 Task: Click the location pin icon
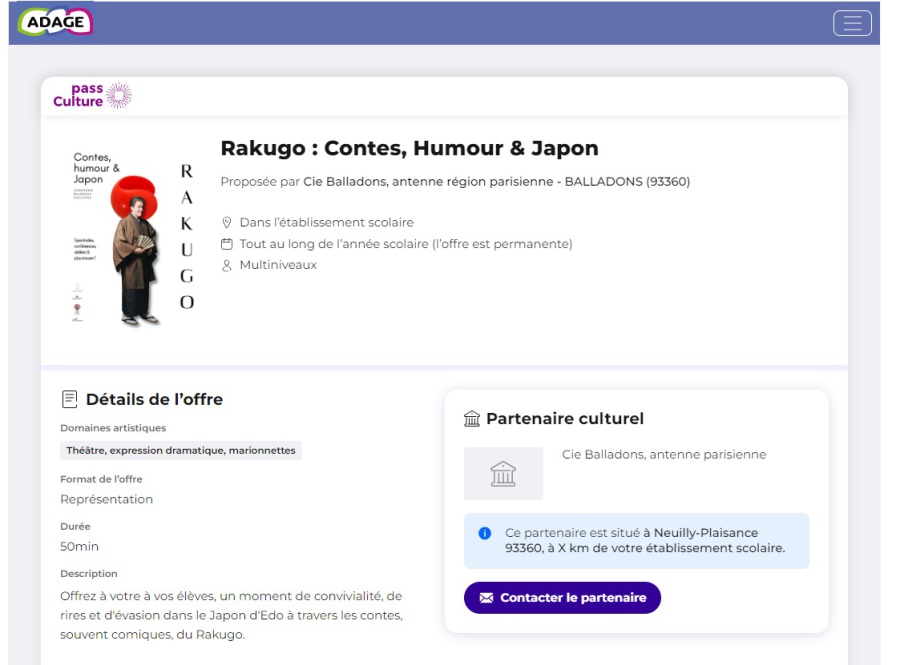(227, 222)
